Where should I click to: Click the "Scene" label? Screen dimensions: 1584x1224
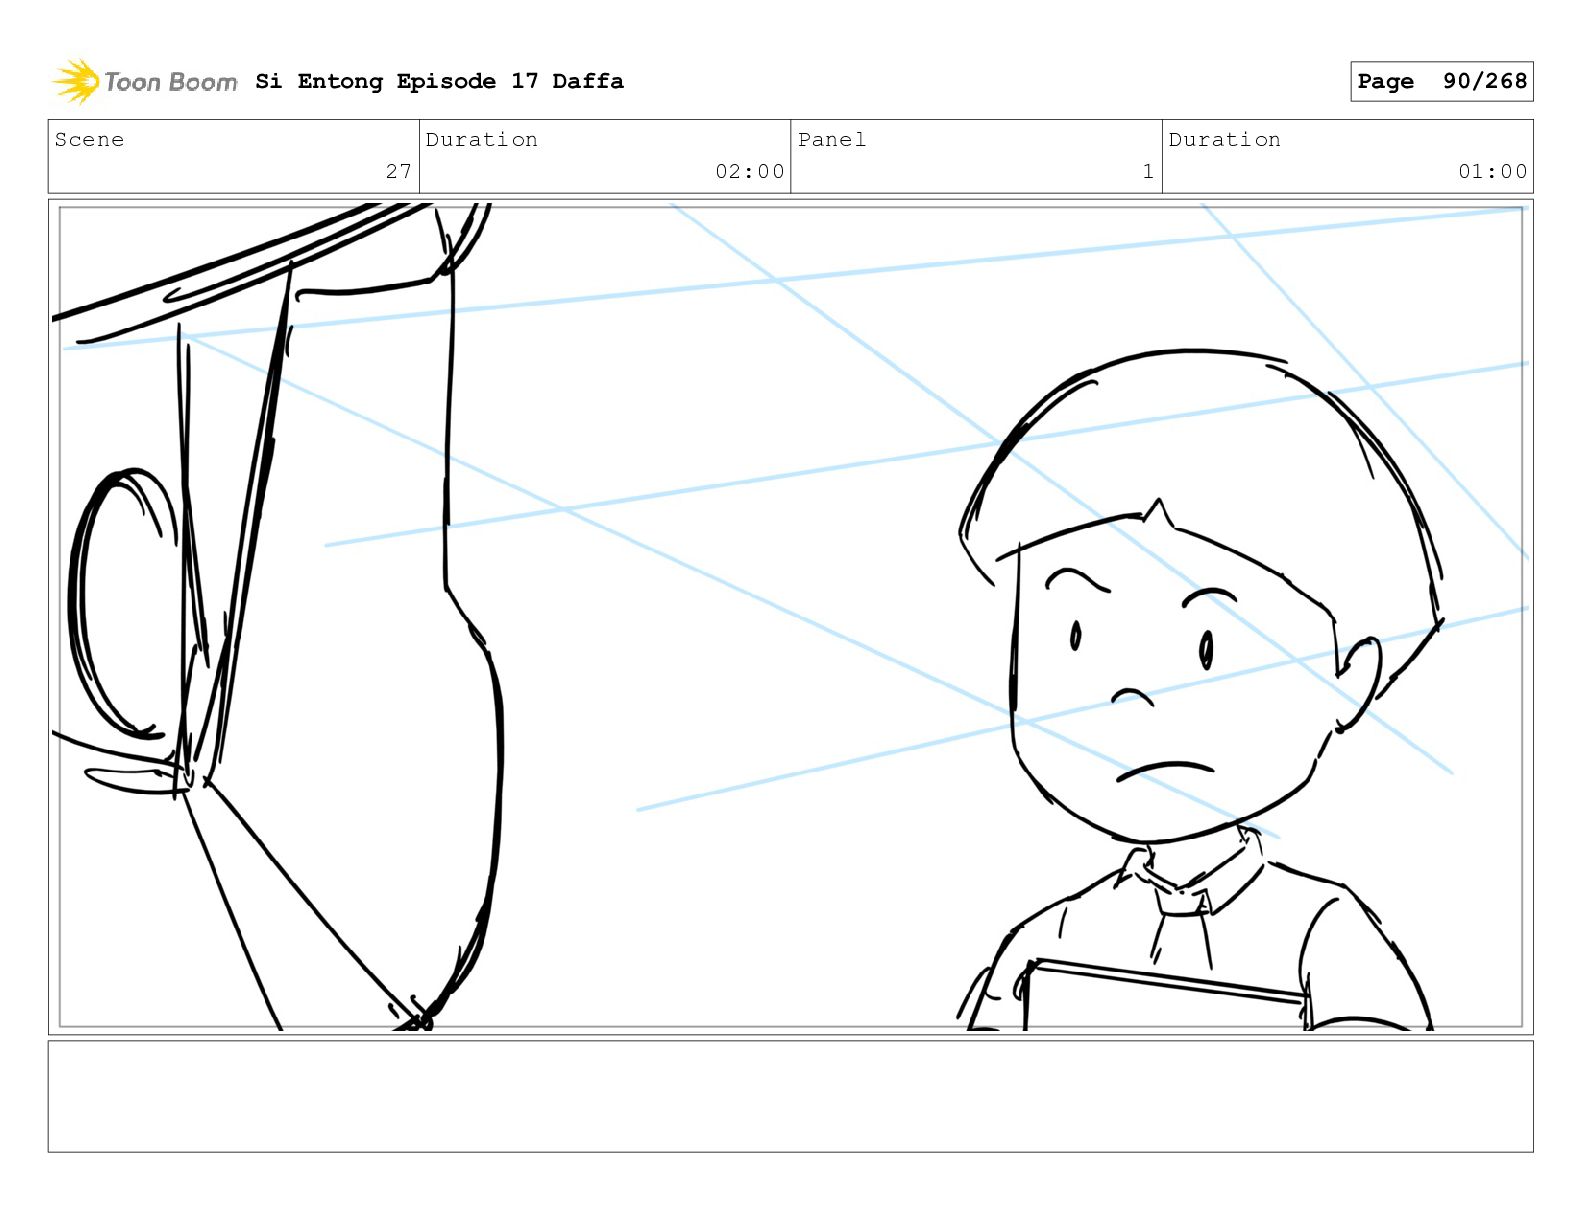(89, 140)
